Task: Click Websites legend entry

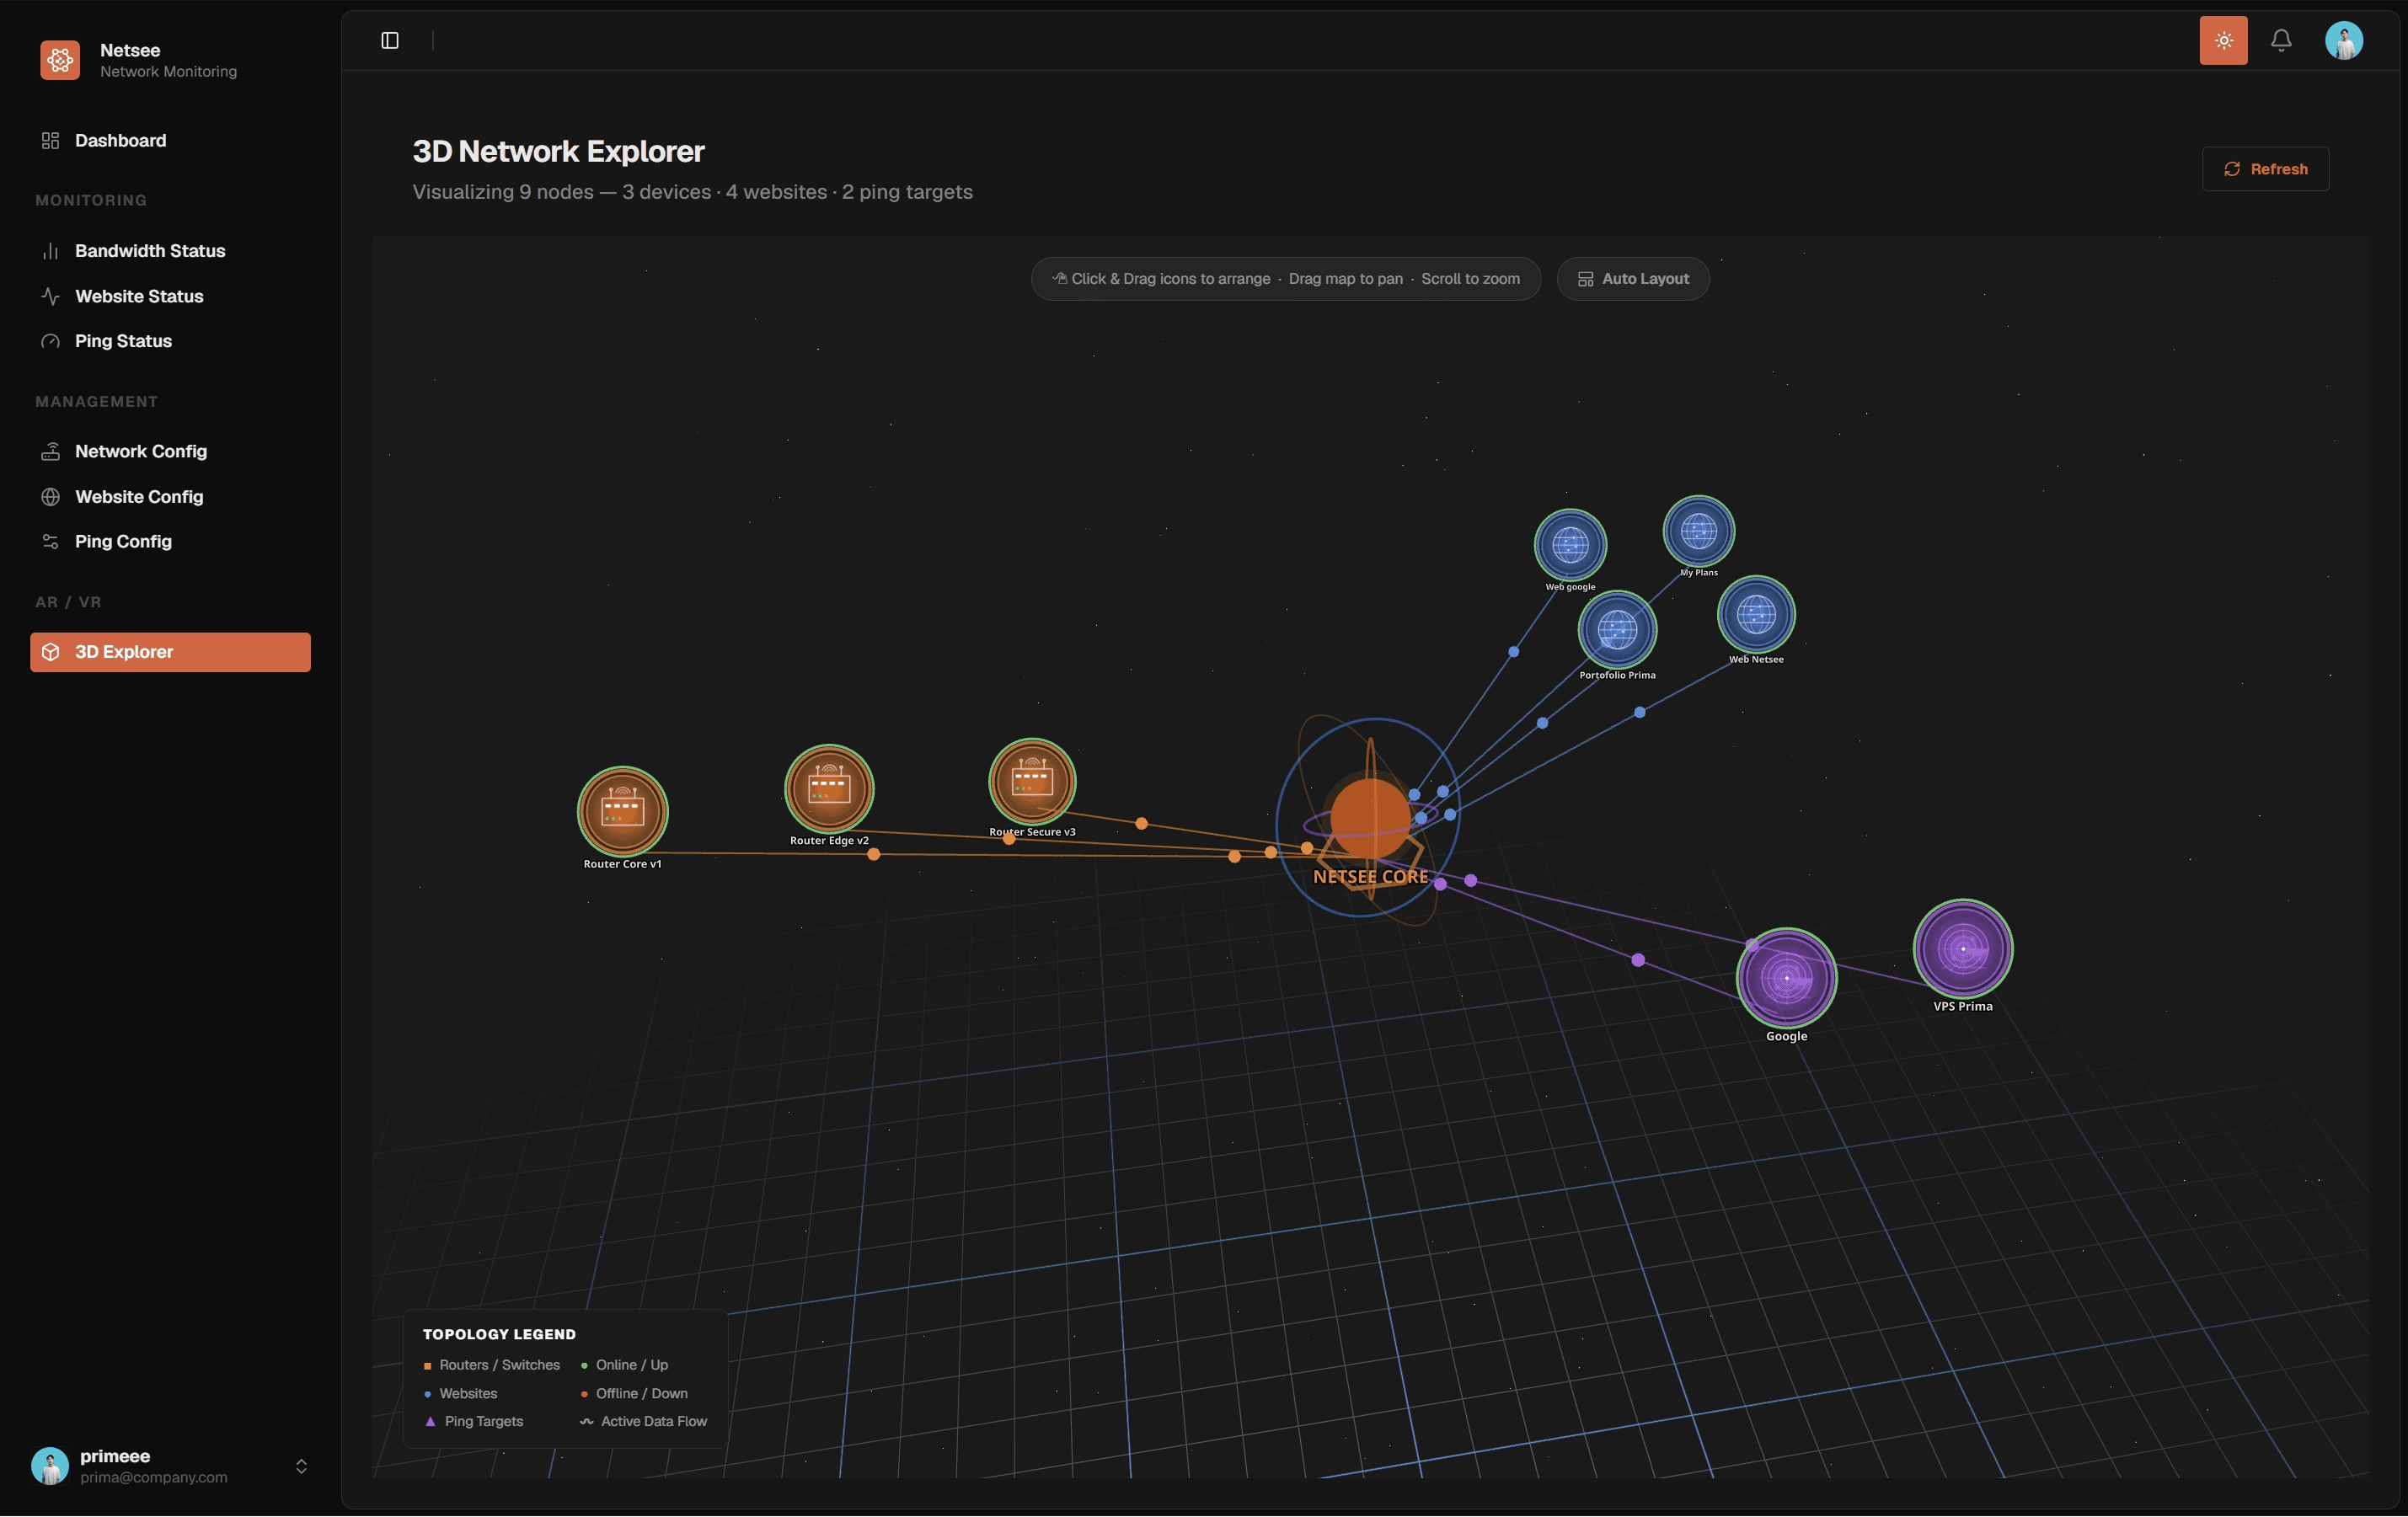Action: tap(460, 1393)
